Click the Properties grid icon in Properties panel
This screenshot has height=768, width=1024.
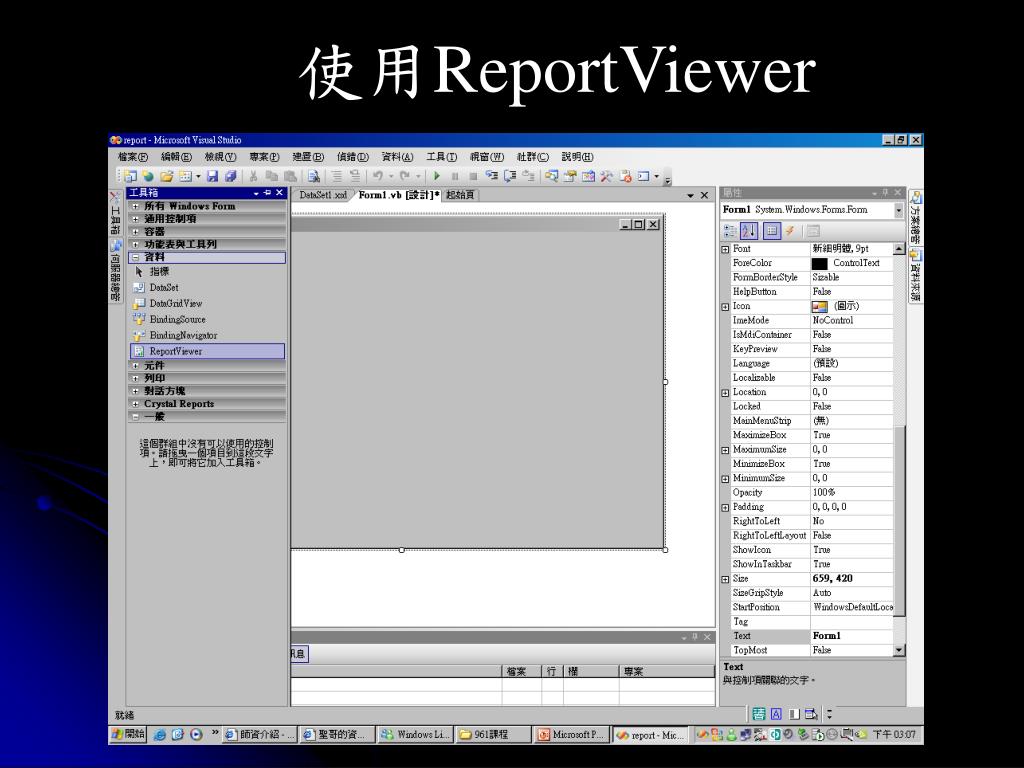pos(772,231)
